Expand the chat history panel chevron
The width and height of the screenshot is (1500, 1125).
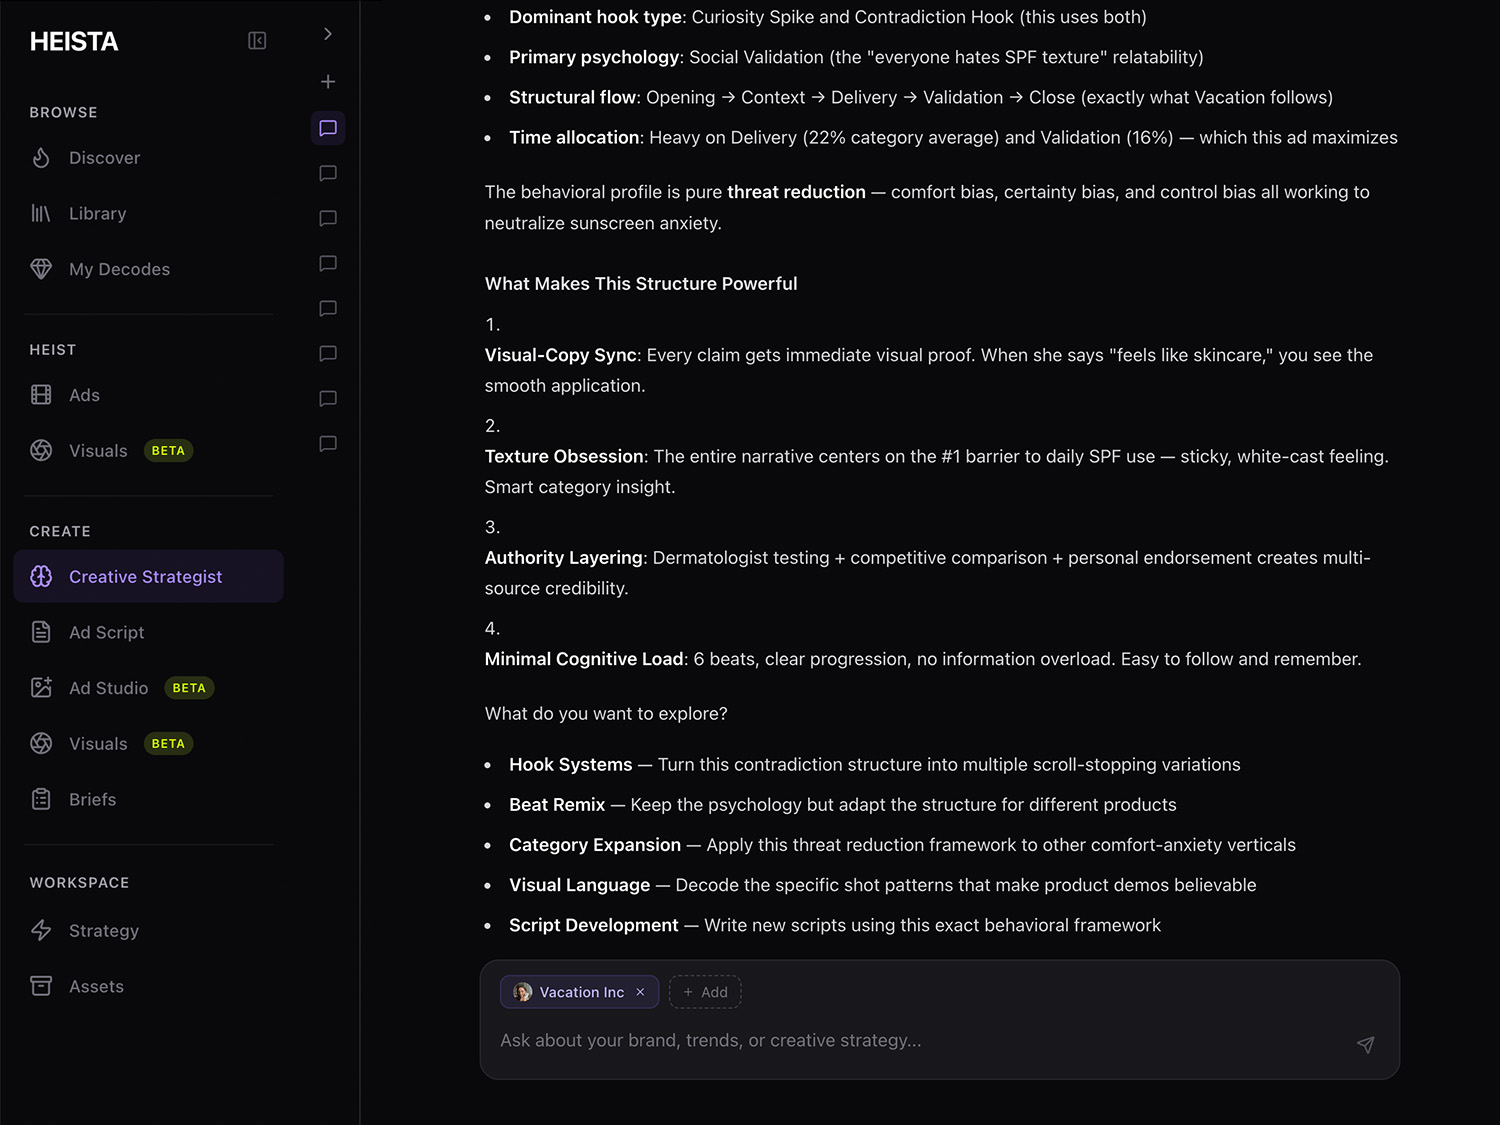(328, 34)
